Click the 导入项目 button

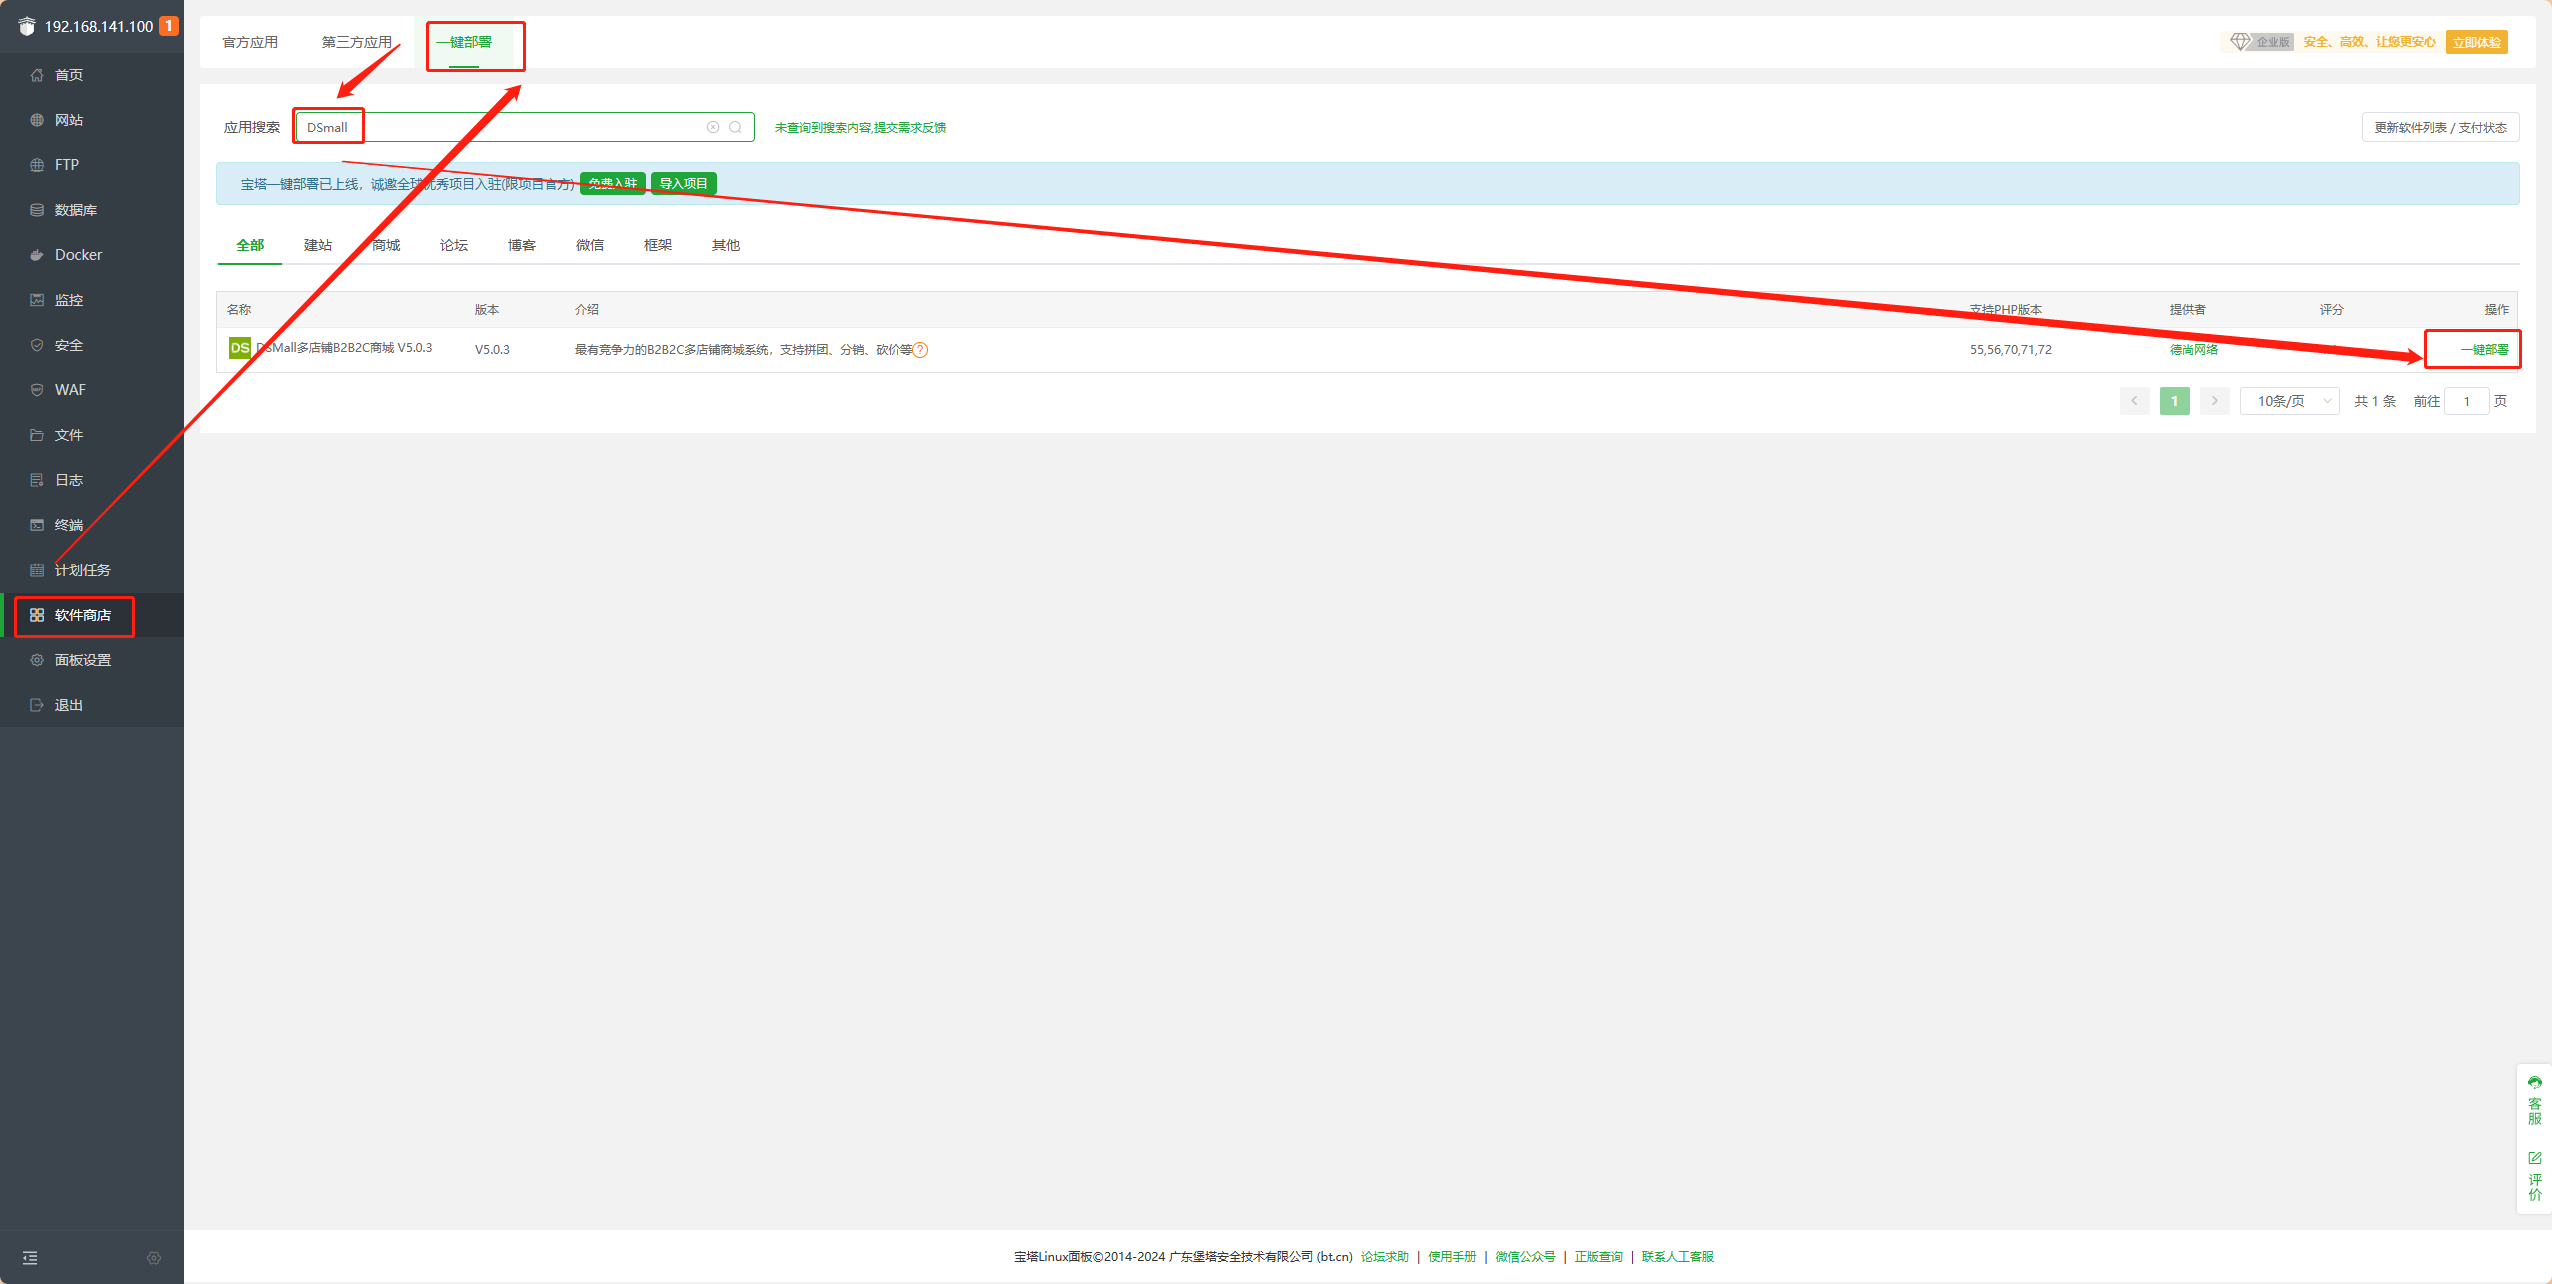coord(684,183)
